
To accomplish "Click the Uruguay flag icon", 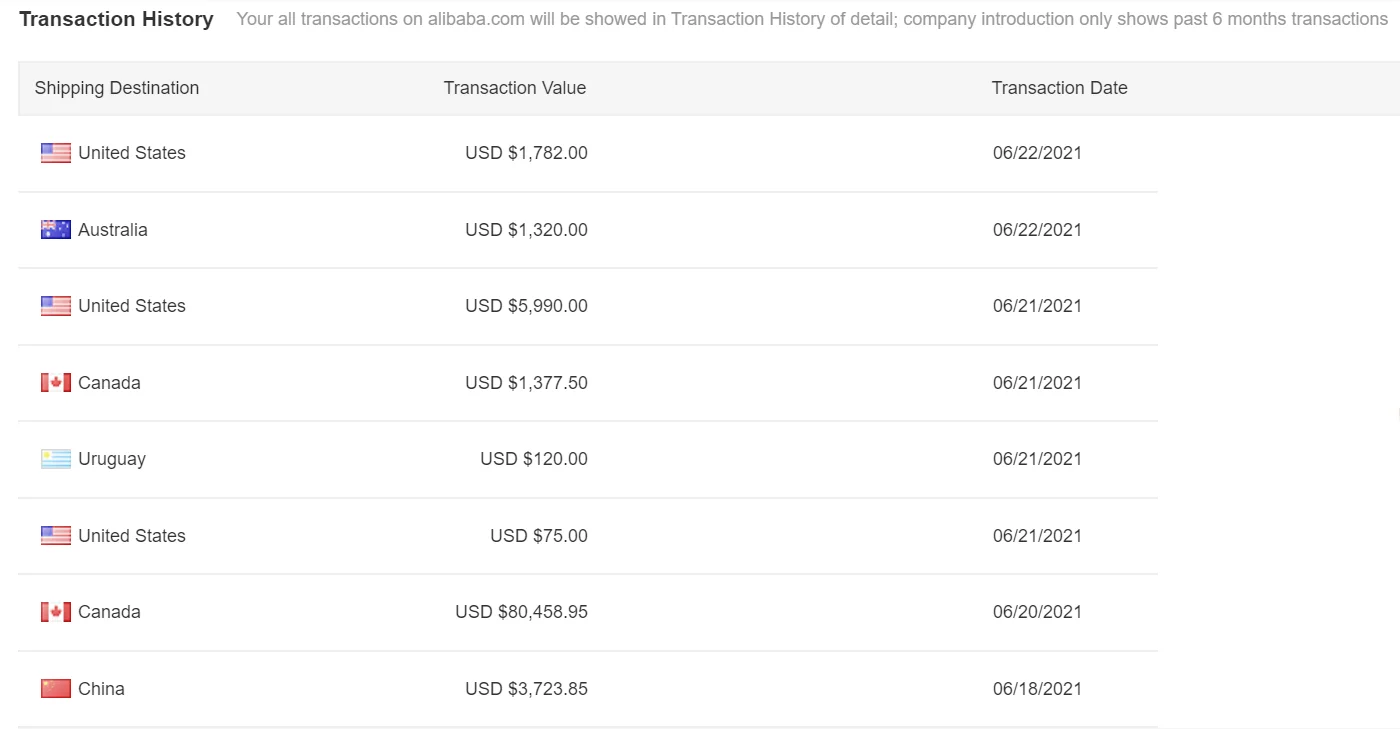I will [x=56, y=459].
